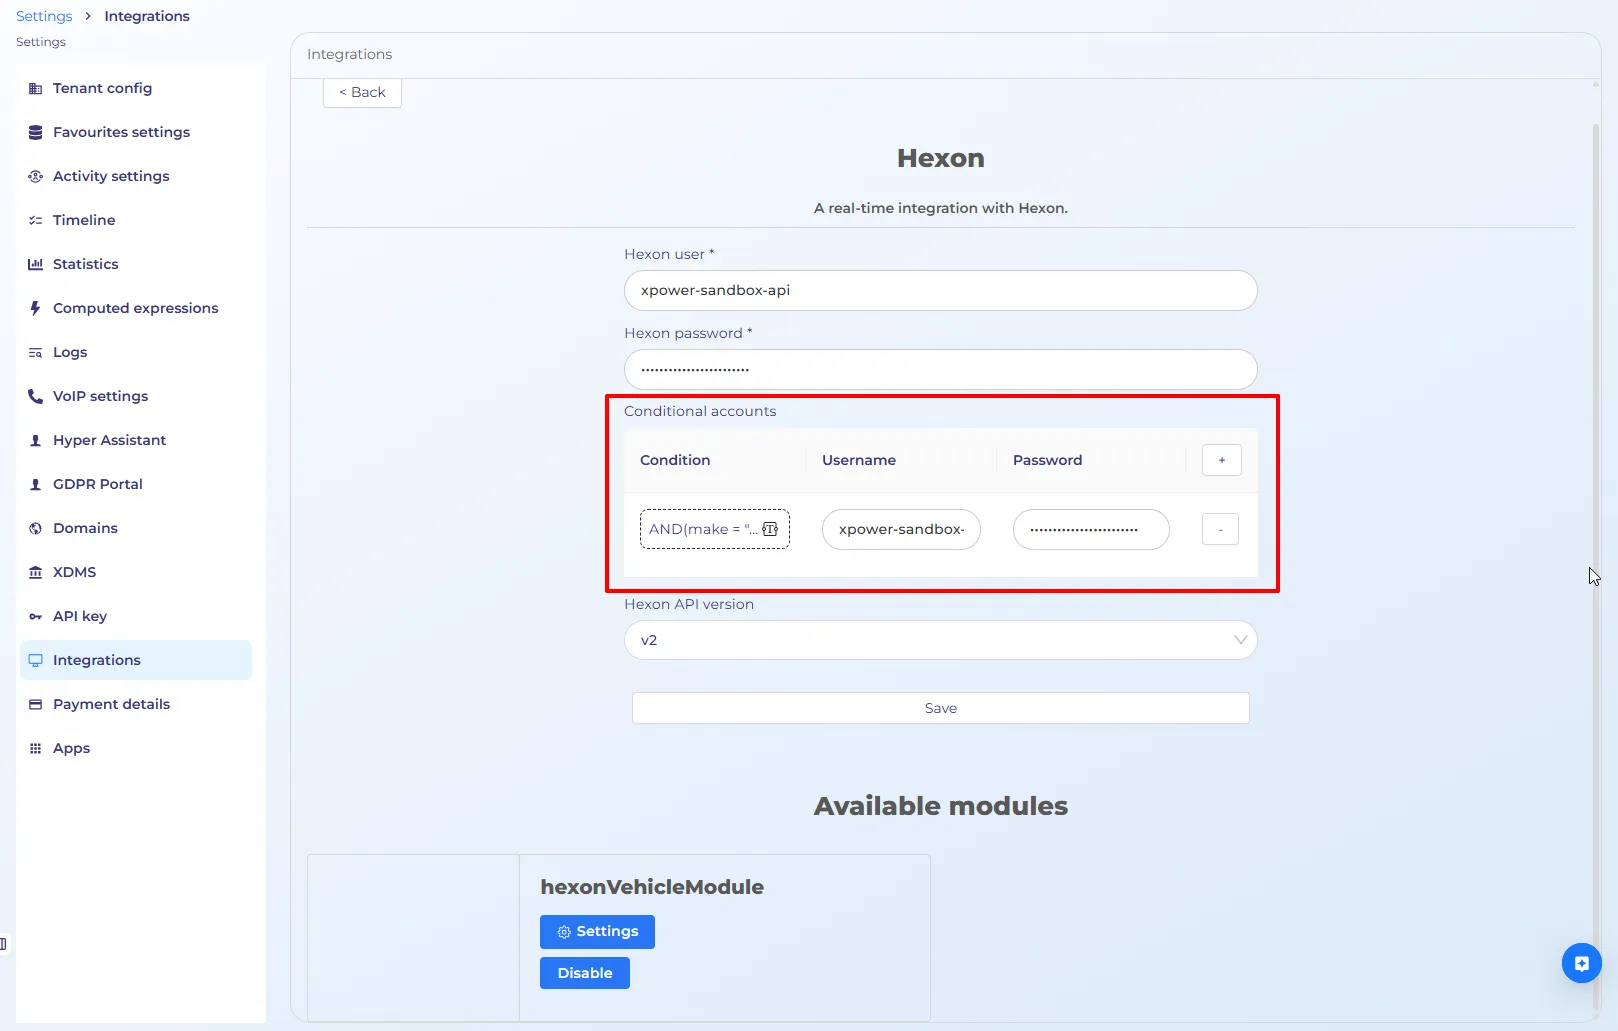Click the Integrations breadcrumb text
Screen dimensions: 1618x1031
tap(147, 16)
